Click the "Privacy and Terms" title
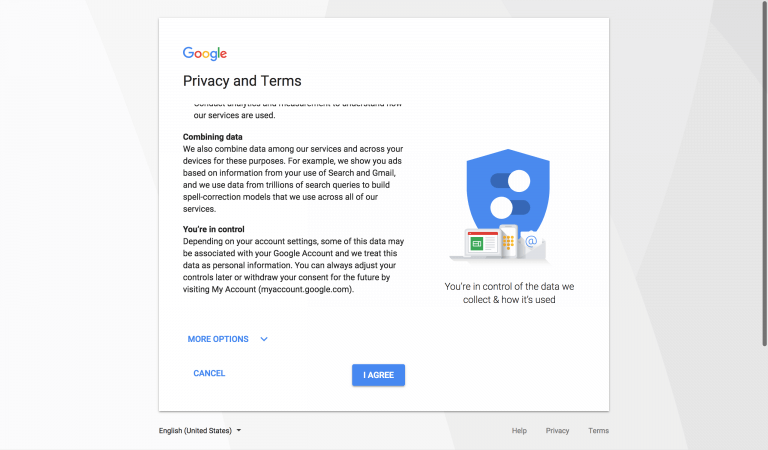 coord(242,81)
